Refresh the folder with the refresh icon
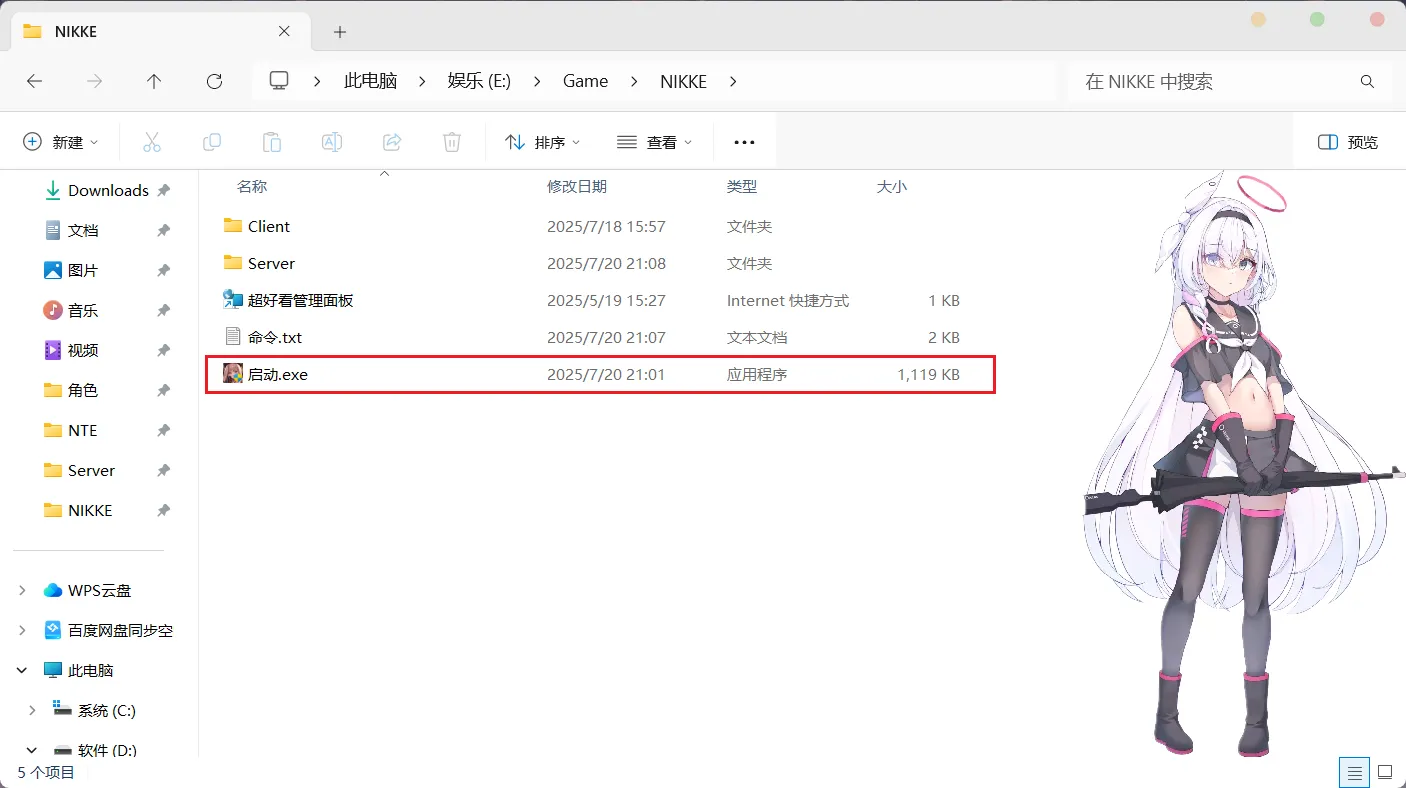1406x788 pixels. coord(214,81)
